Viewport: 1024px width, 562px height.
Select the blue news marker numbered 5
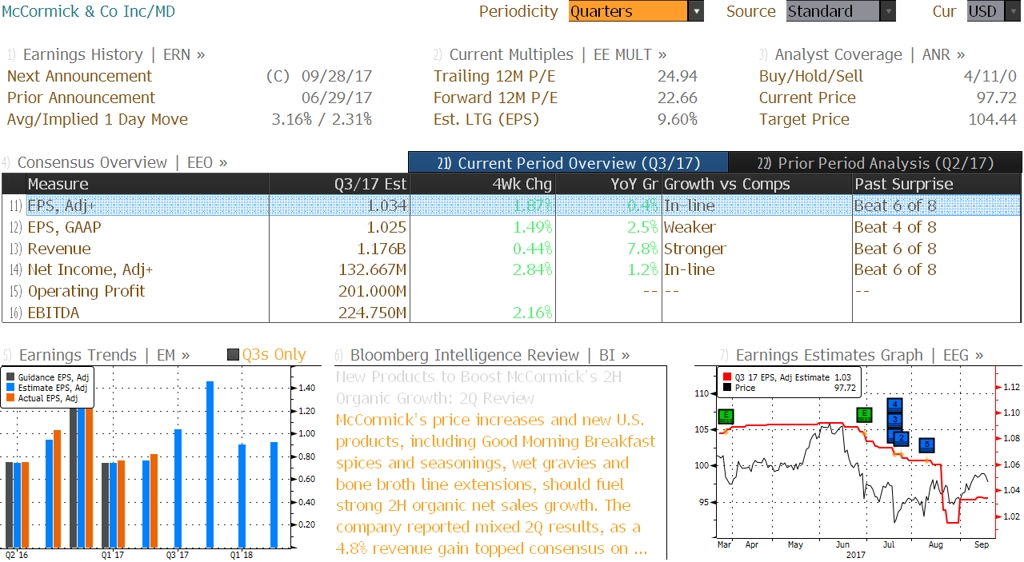926,445
